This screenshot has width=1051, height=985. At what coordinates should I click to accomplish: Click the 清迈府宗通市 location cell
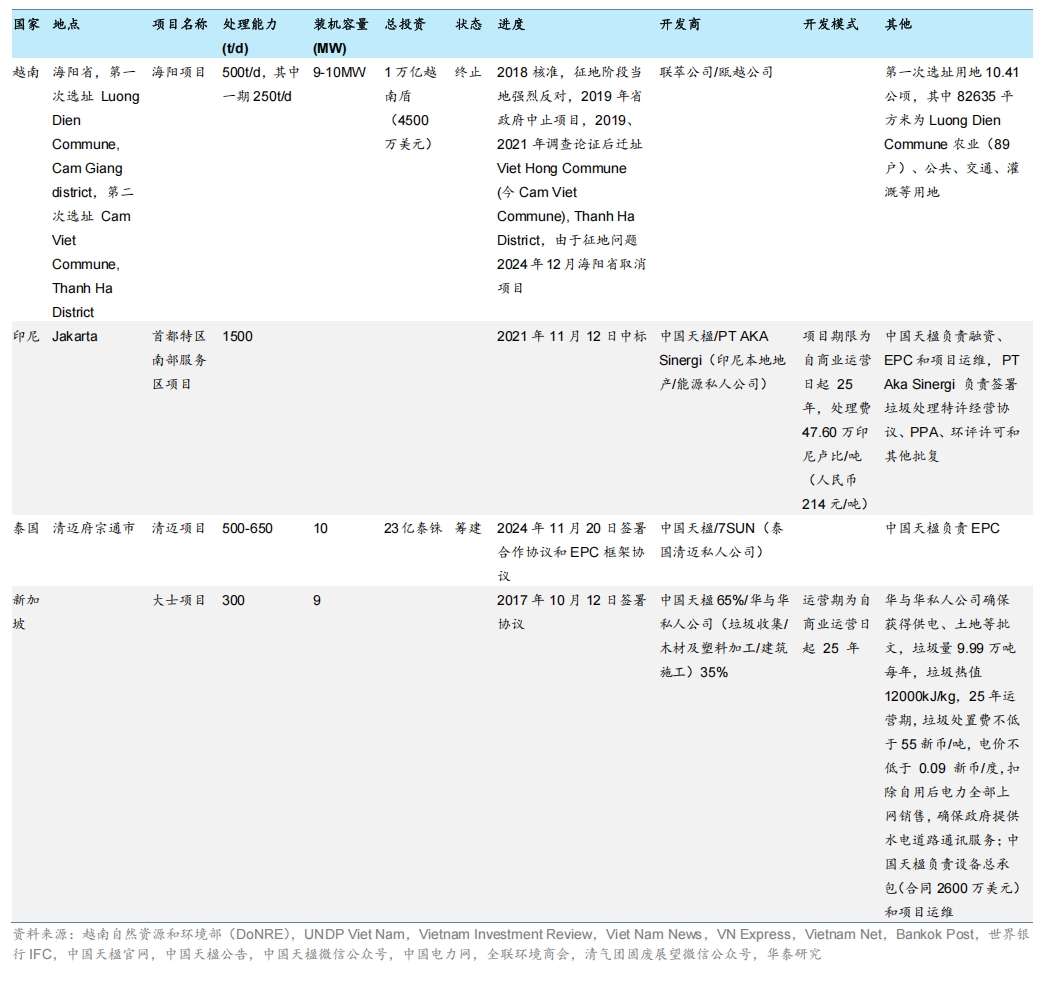[94, 528]
